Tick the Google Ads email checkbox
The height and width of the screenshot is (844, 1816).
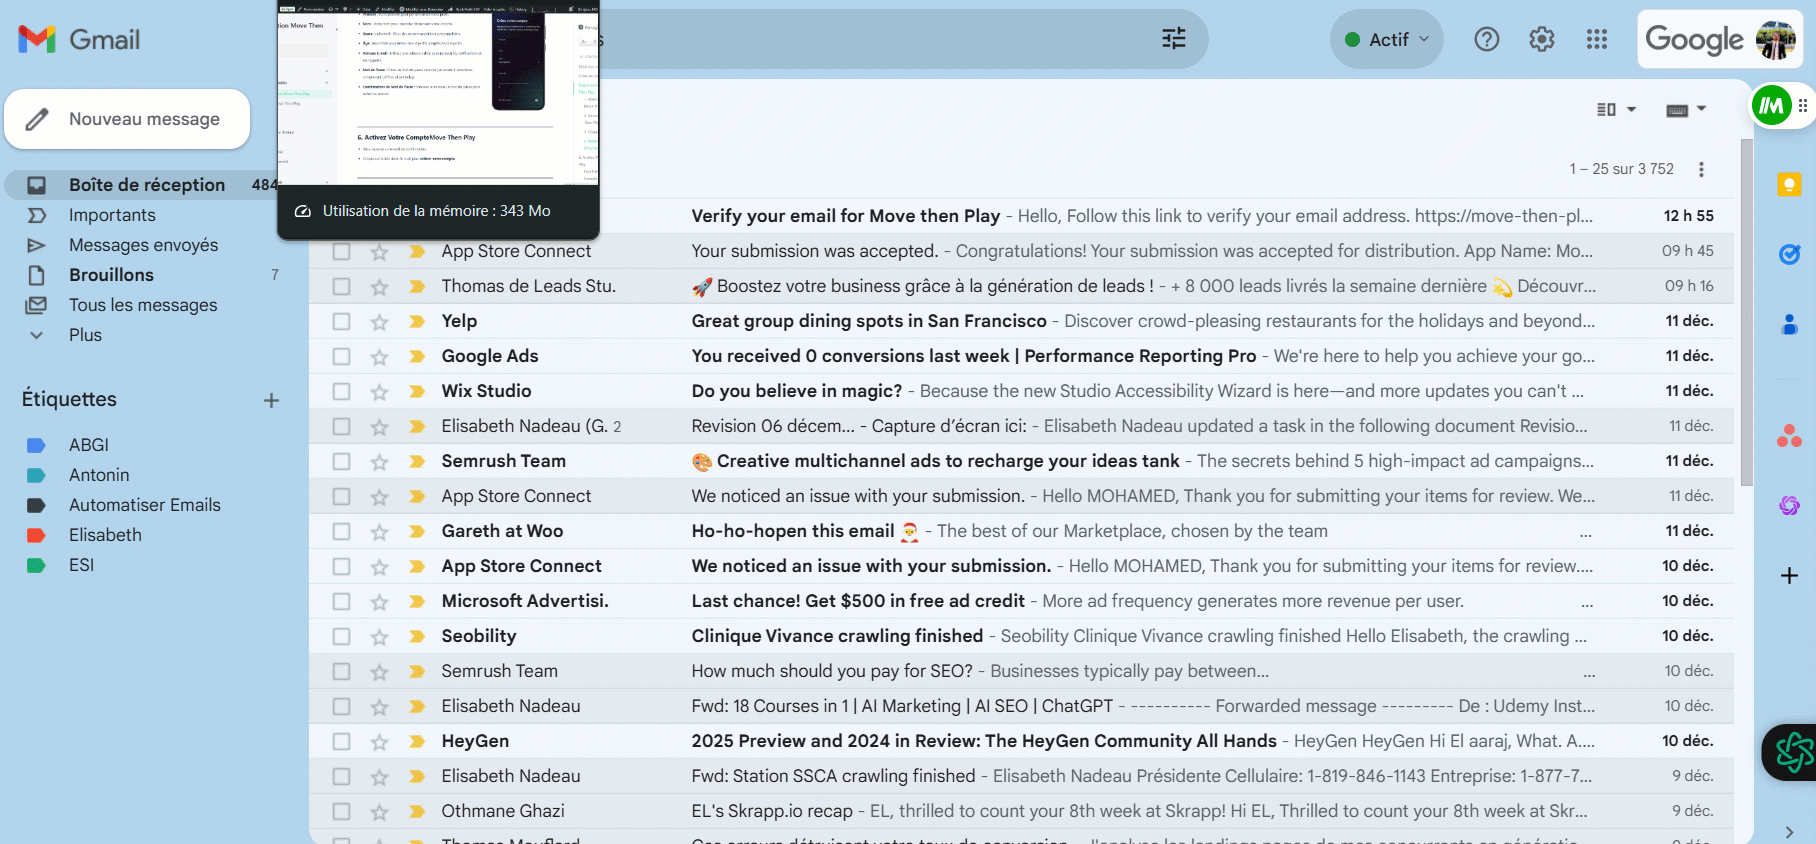point(341,357)
